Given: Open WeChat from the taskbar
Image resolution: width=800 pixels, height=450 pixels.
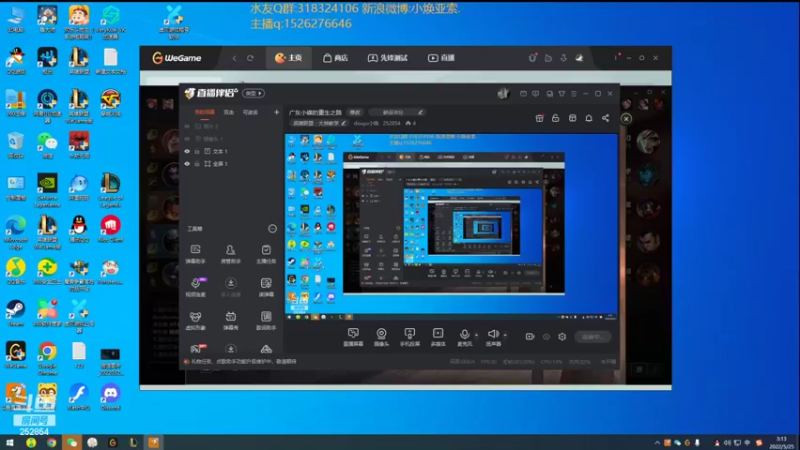Looking at the screenshot, I should click(71, 442).
